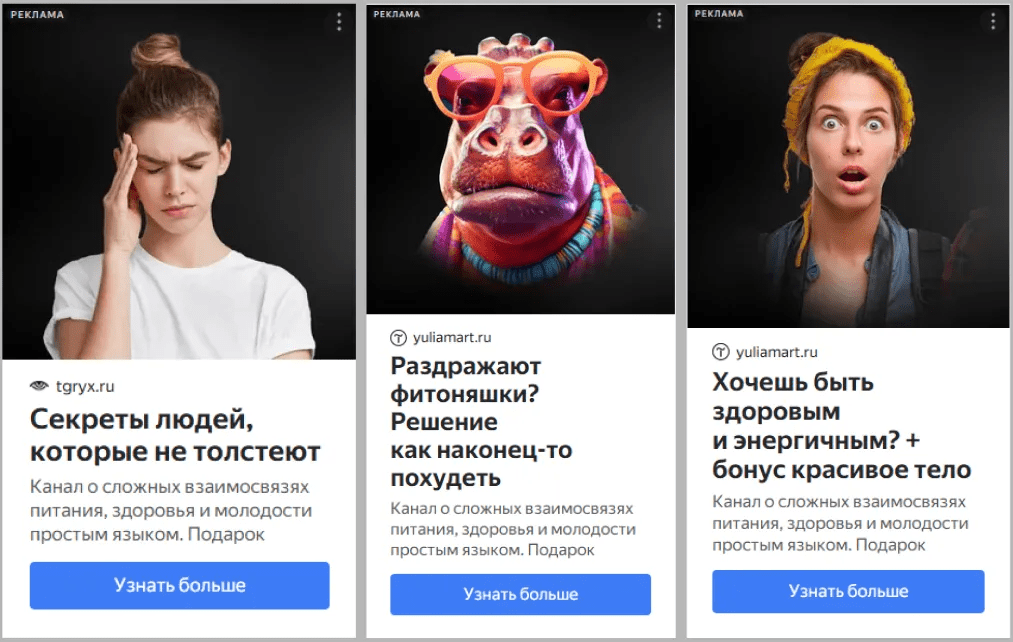The height and width of the screenshot is (642, 1013).
Task: Open the tgryx.ru domain link
Action: point(85,386)
